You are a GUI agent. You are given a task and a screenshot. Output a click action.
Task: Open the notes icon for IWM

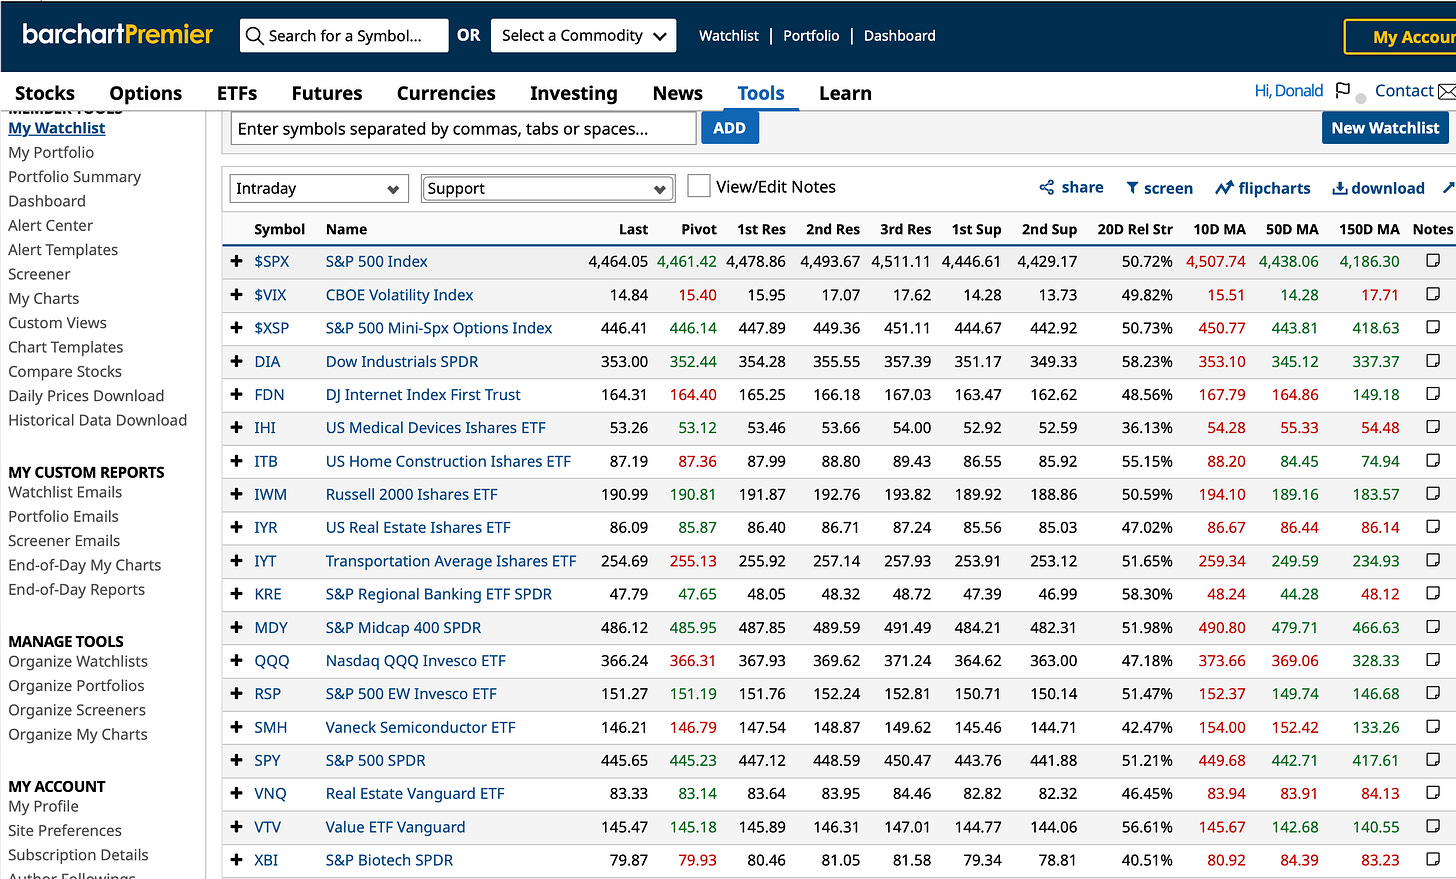point(1433,493)
